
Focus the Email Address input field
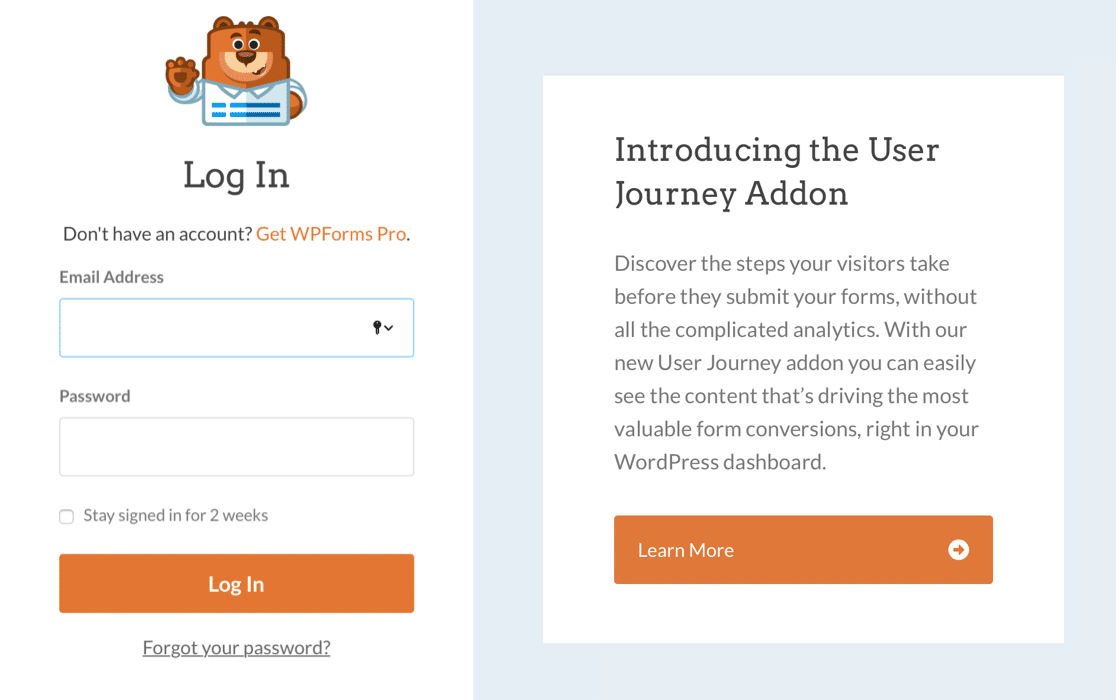click(x=200, y=327)
